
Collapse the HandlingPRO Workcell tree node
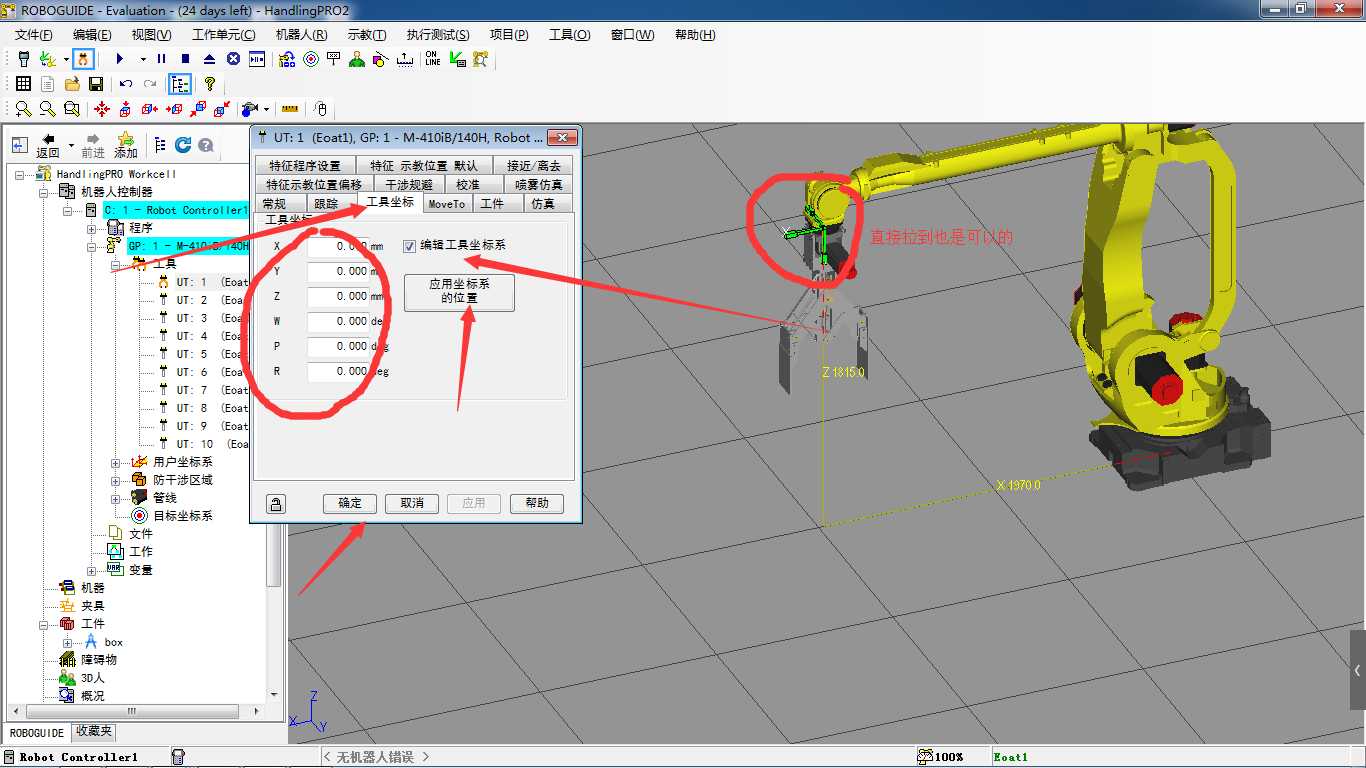pyautogui.click(x=21, y=174)
